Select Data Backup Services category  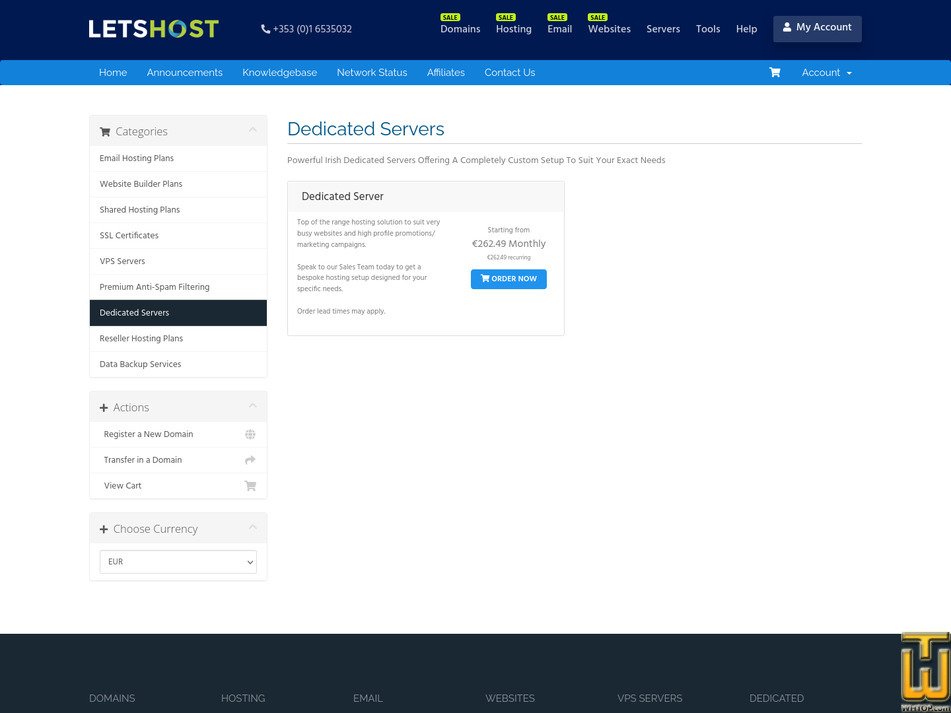click(x=178, y=364)
